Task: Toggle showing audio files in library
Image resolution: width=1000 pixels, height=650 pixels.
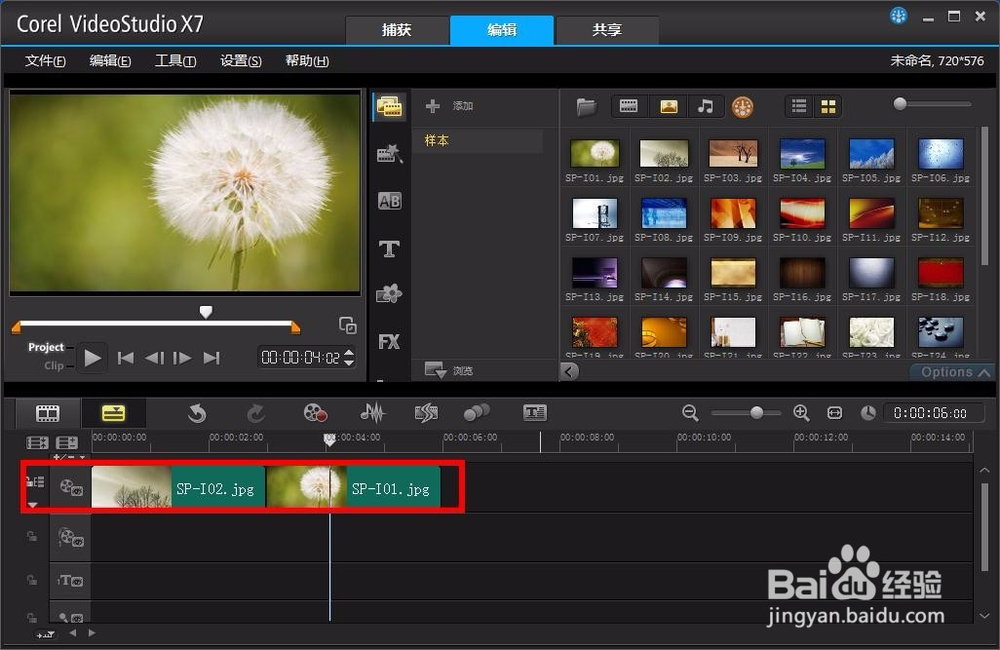Action: (705, 106)
